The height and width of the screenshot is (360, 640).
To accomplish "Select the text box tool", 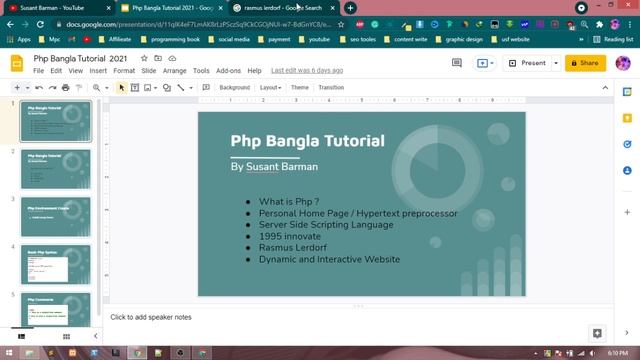I will [x=135, y=88].
